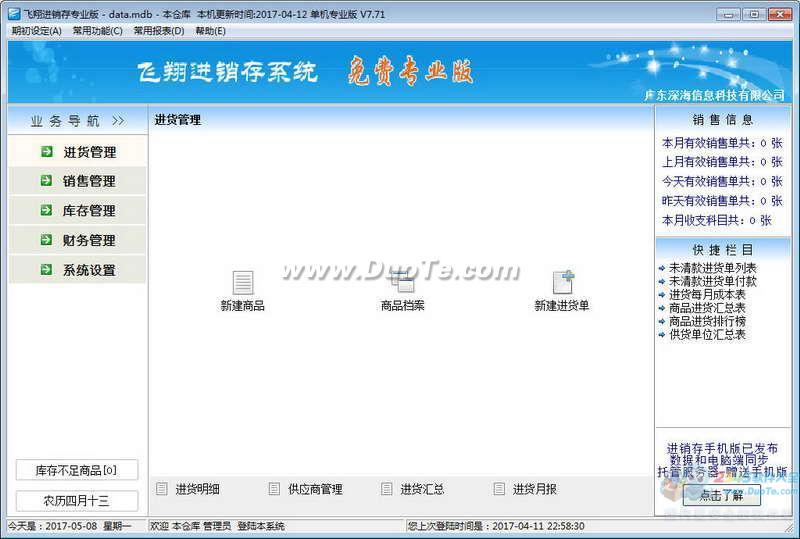
Task: Open the 常用功能(C) menu
Action: click(97, 31)
